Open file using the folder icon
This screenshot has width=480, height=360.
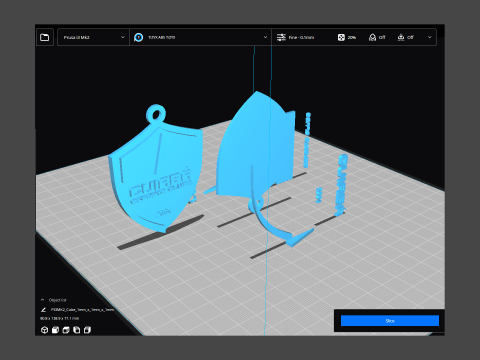(44, 37)
